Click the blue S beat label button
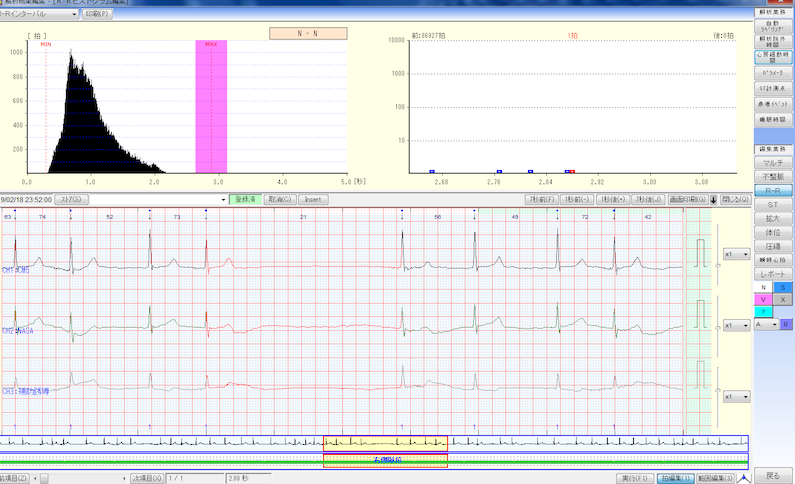The width and height of the screenshot is (795, 484). coord(783,287)
